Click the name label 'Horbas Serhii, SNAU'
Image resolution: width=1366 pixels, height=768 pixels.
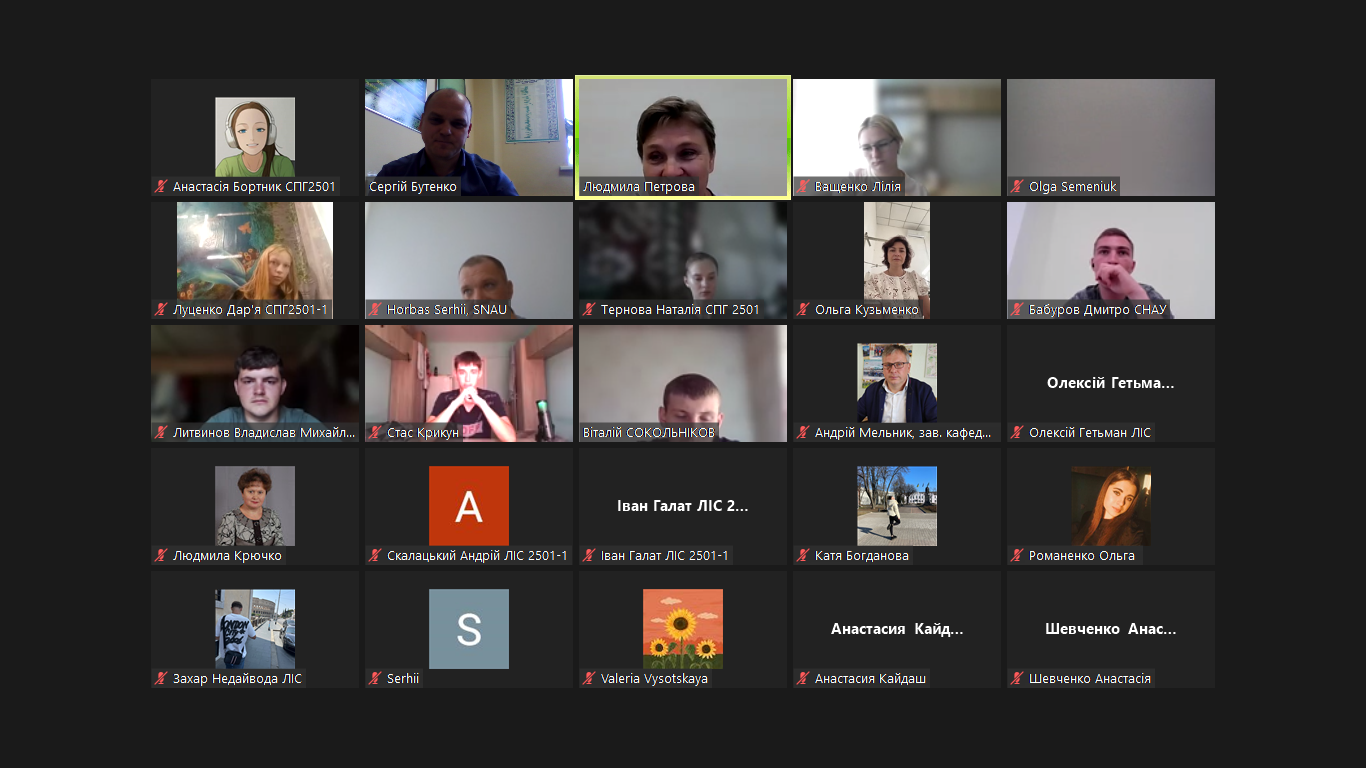(x=447, y=310)
